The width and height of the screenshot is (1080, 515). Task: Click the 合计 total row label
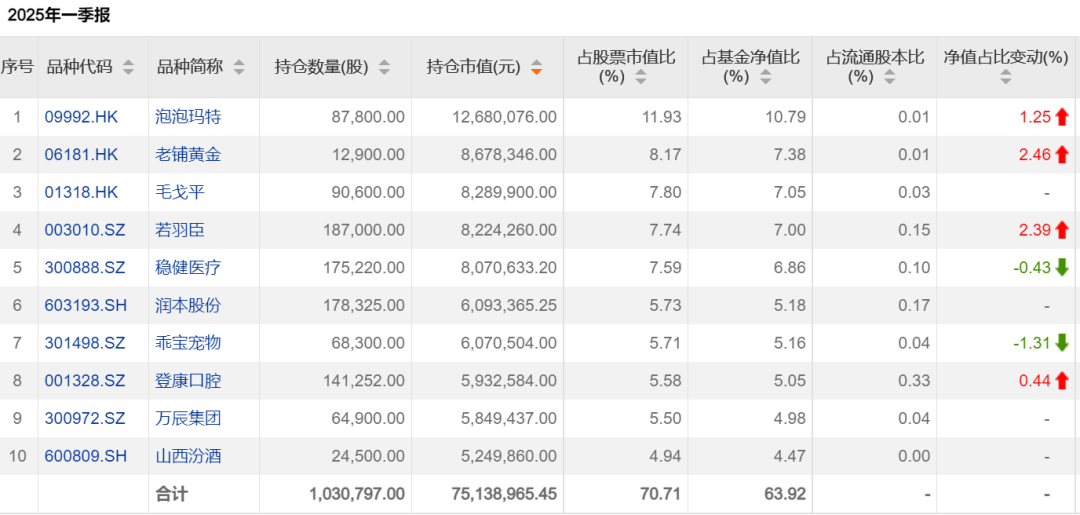point(172,494)
